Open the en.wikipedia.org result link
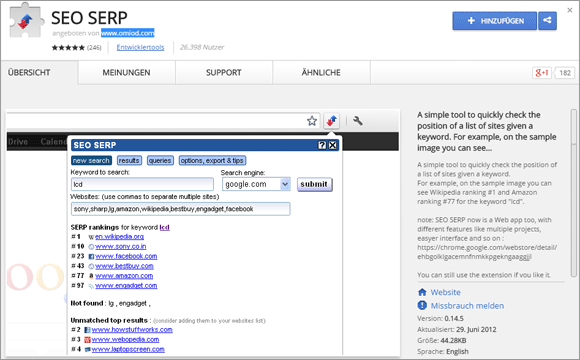The image size is (580, 360). 119,236
